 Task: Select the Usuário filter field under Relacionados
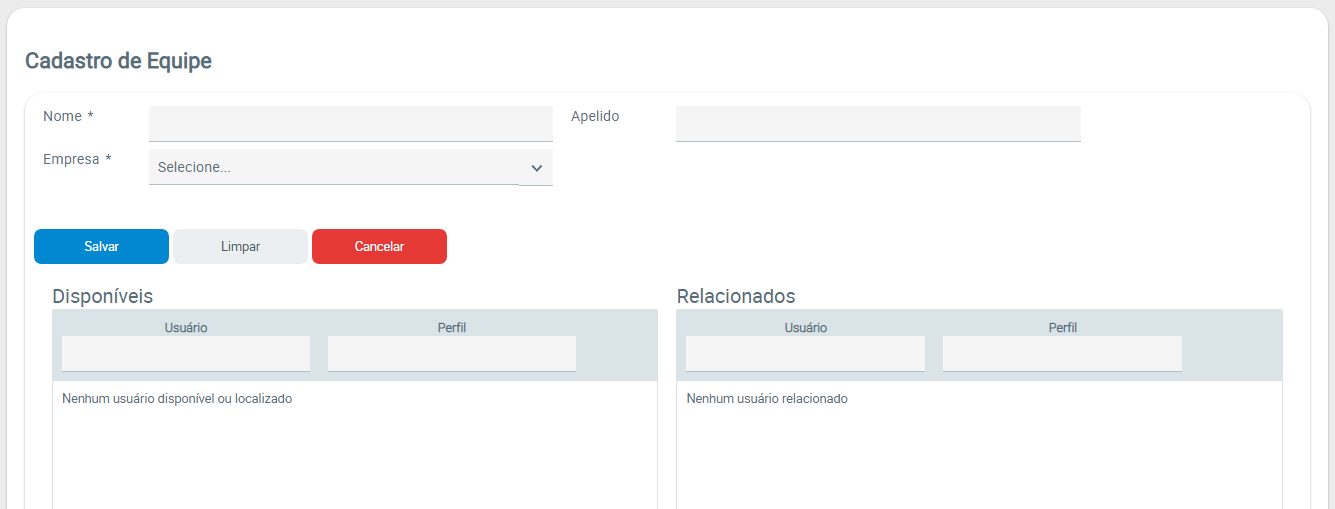(805, 354)
